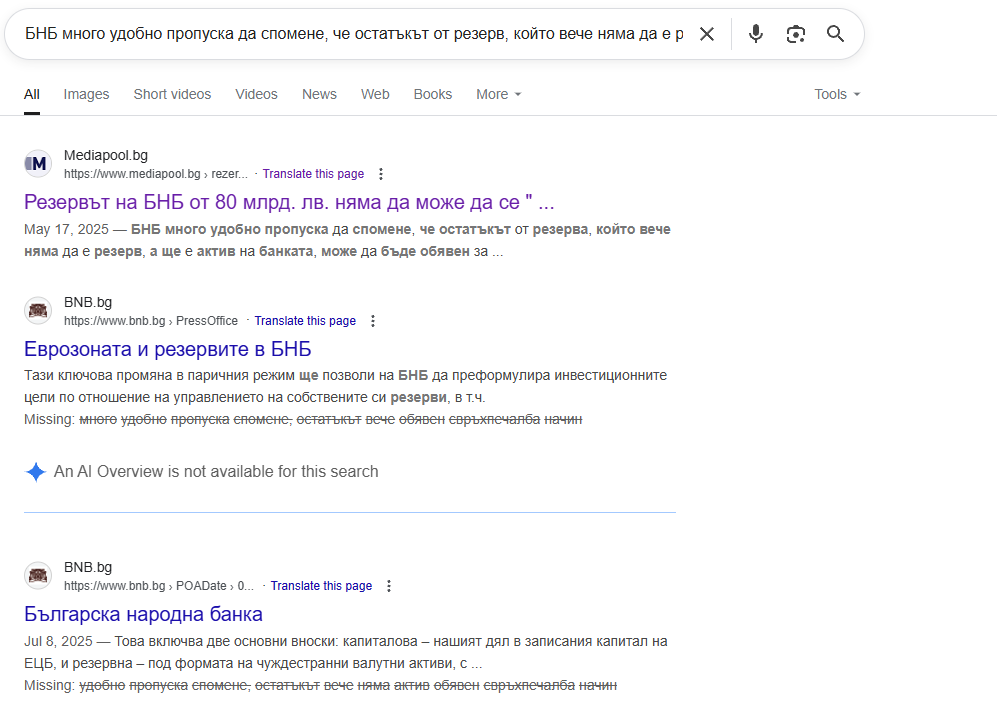Click the snippet starting 'Тази ключова промяна'
Viewport: 997px width, 726px height.
point(345,387)
